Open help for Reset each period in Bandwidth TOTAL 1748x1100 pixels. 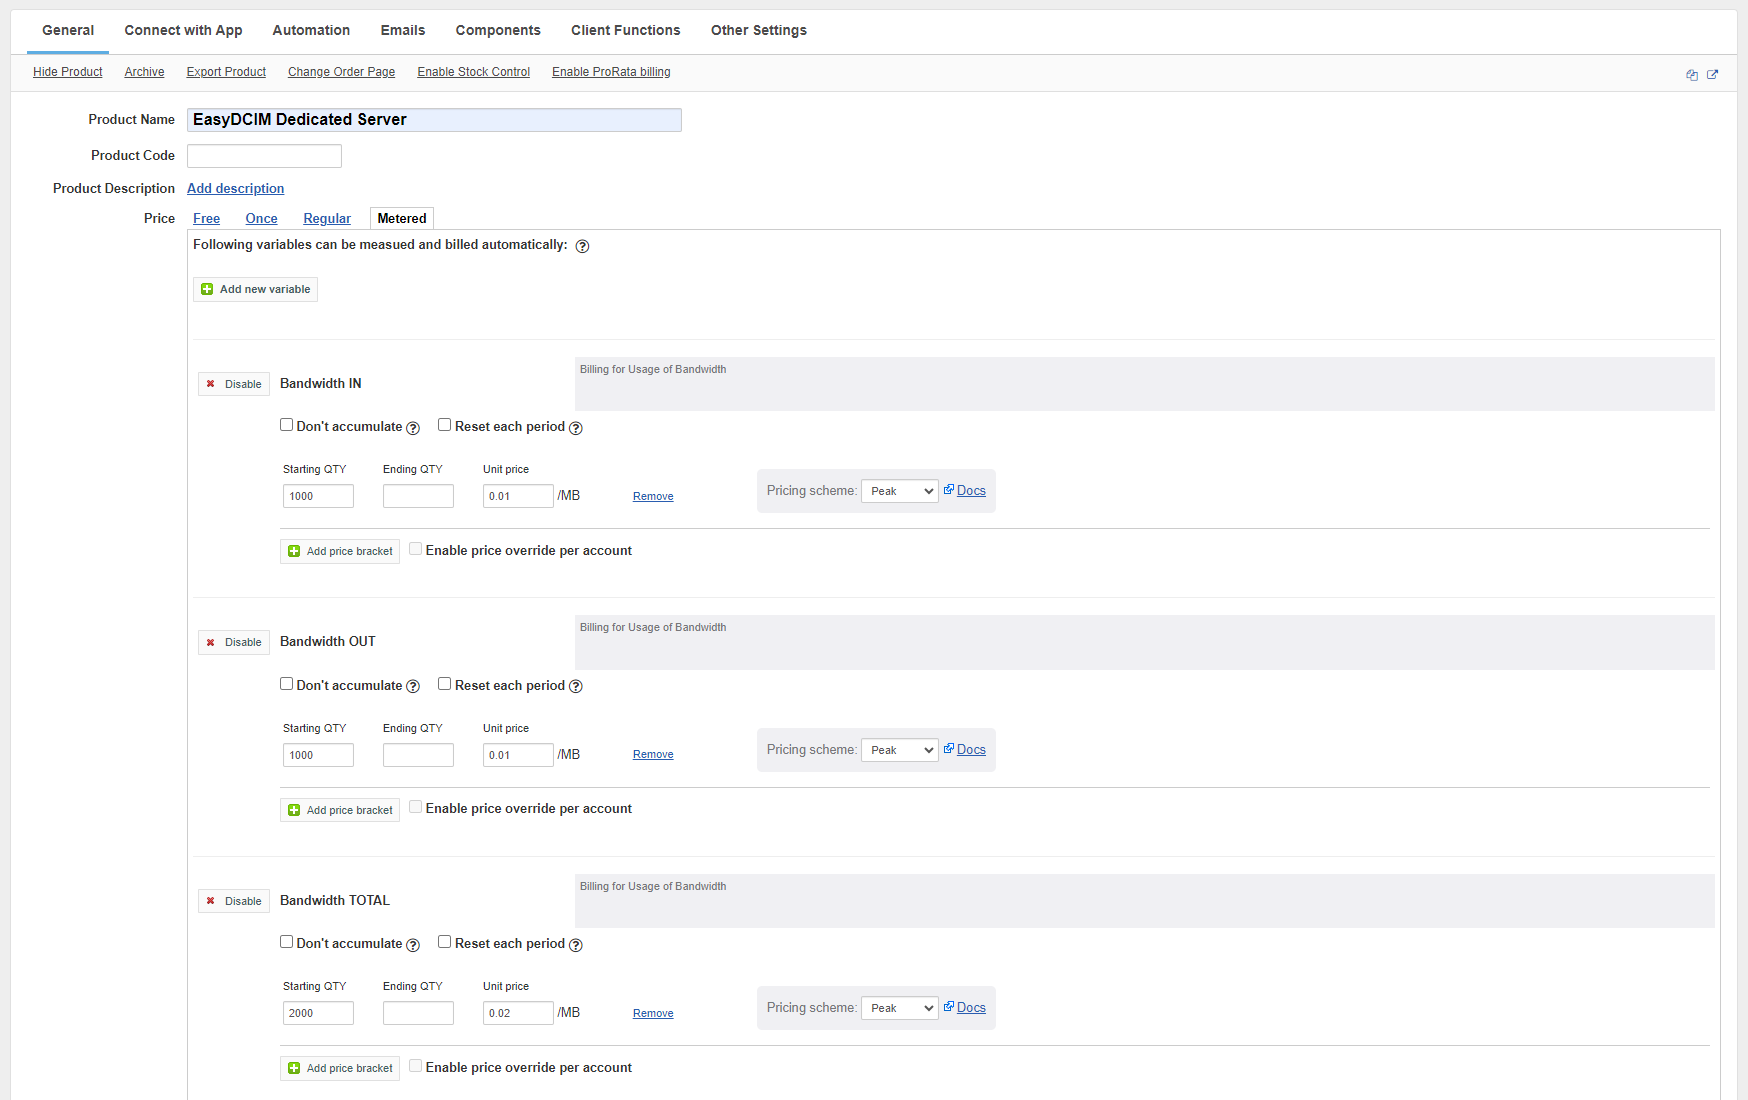click(576, 945)
